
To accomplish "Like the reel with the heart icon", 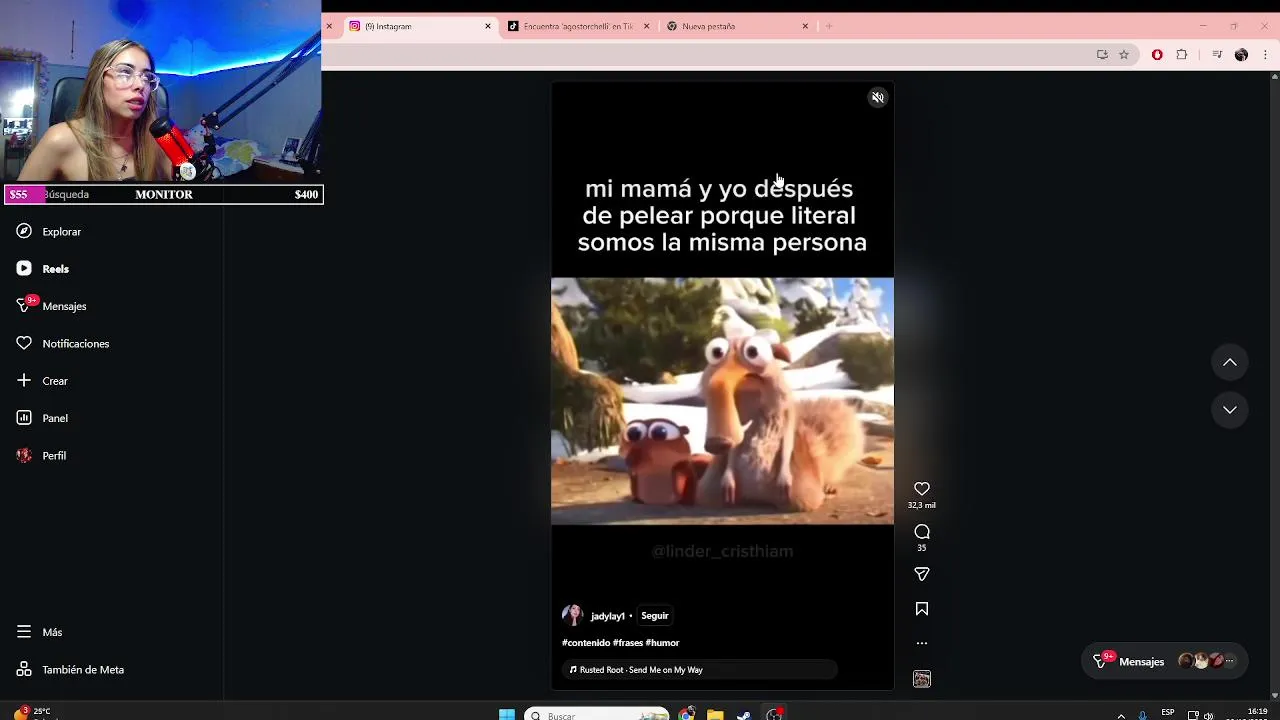I will 922,489.
